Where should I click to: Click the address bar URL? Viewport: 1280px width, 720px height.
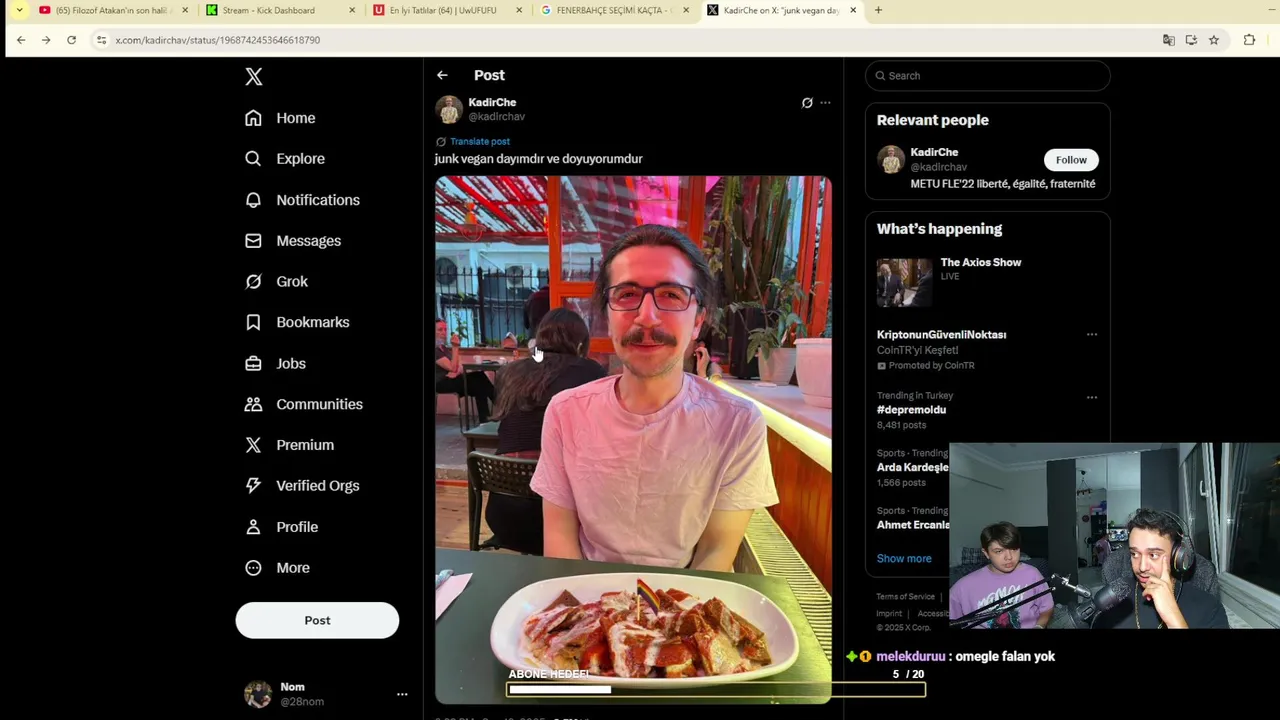pyautogui.click(x=217, y=40)
